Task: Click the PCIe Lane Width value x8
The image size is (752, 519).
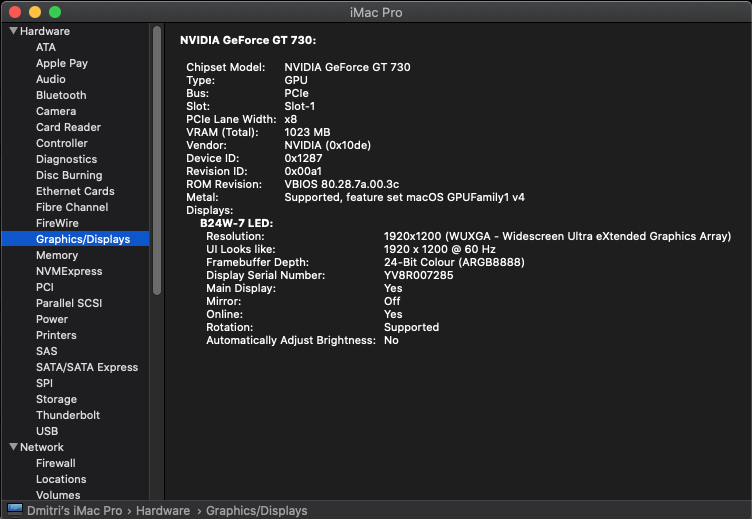Action: pos(291,119)
